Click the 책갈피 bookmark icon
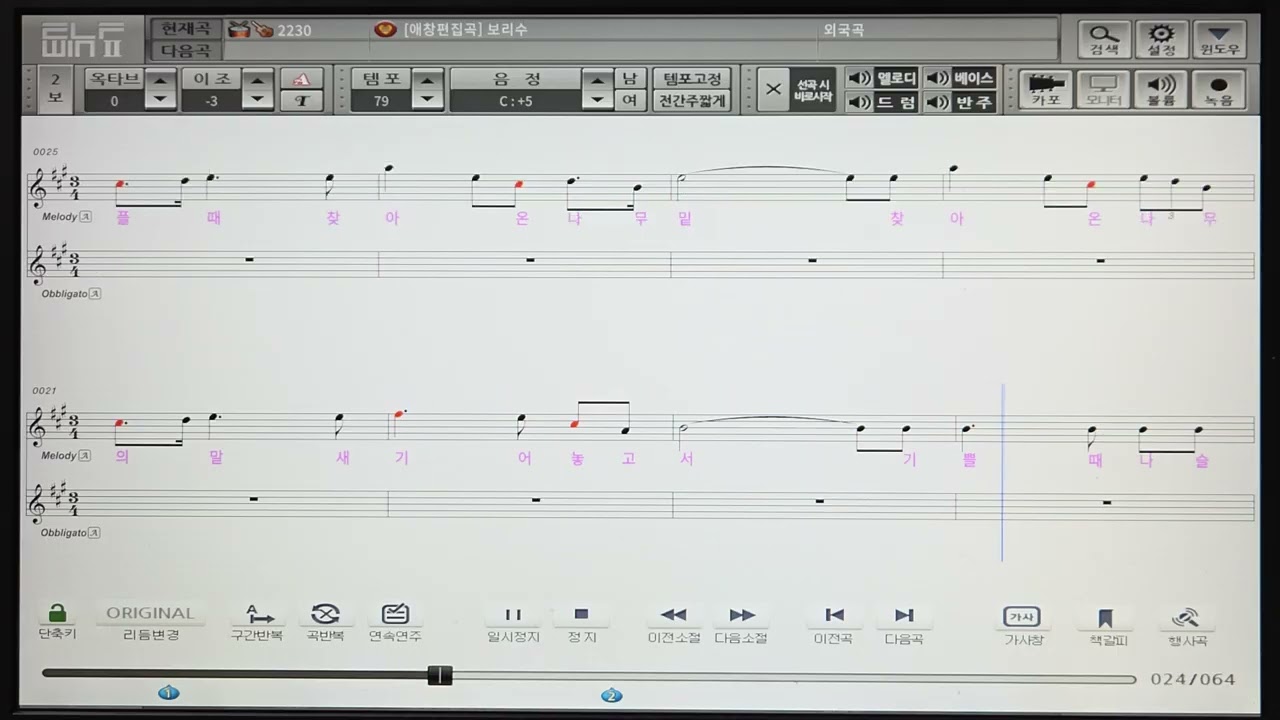Image resolution: width=1280 pixels, height=720 pixels. click(1105, 618)
